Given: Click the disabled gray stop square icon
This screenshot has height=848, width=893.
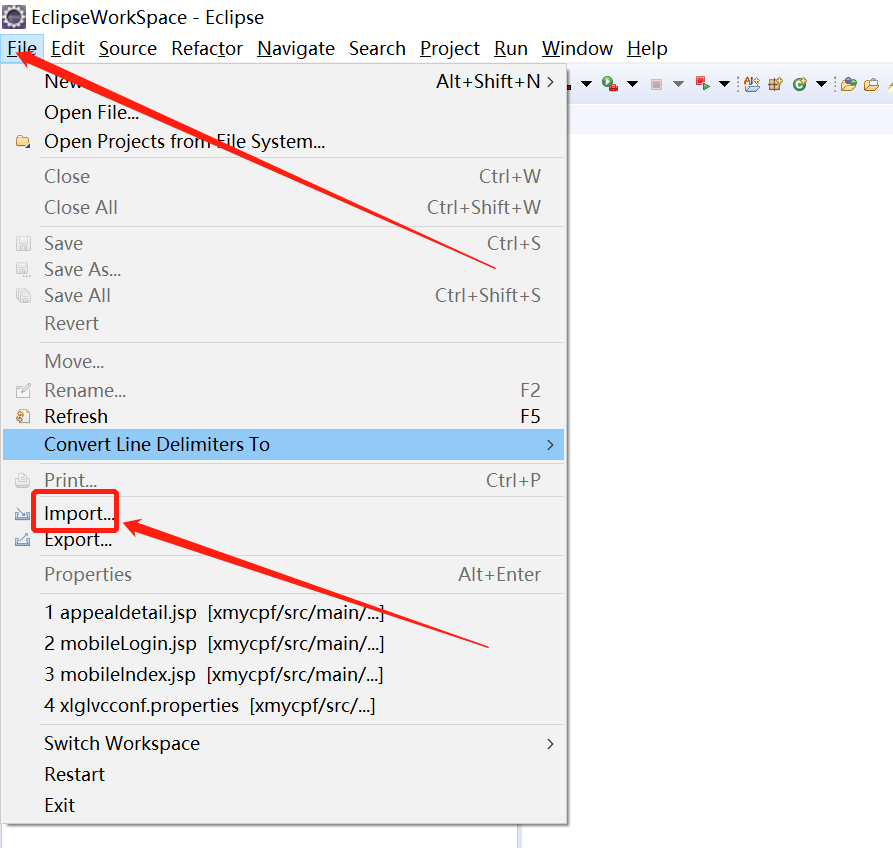Looking at the screenshot, I should [656, 84].
